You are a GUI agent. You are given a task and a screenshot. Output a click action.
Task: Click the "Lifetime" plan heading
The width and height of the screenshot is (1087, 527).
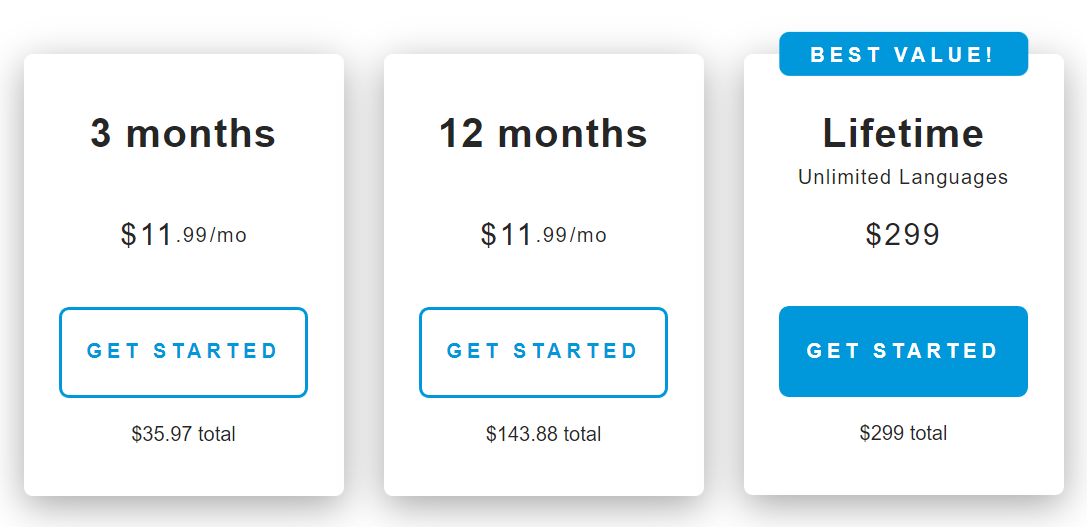(903, 133)
